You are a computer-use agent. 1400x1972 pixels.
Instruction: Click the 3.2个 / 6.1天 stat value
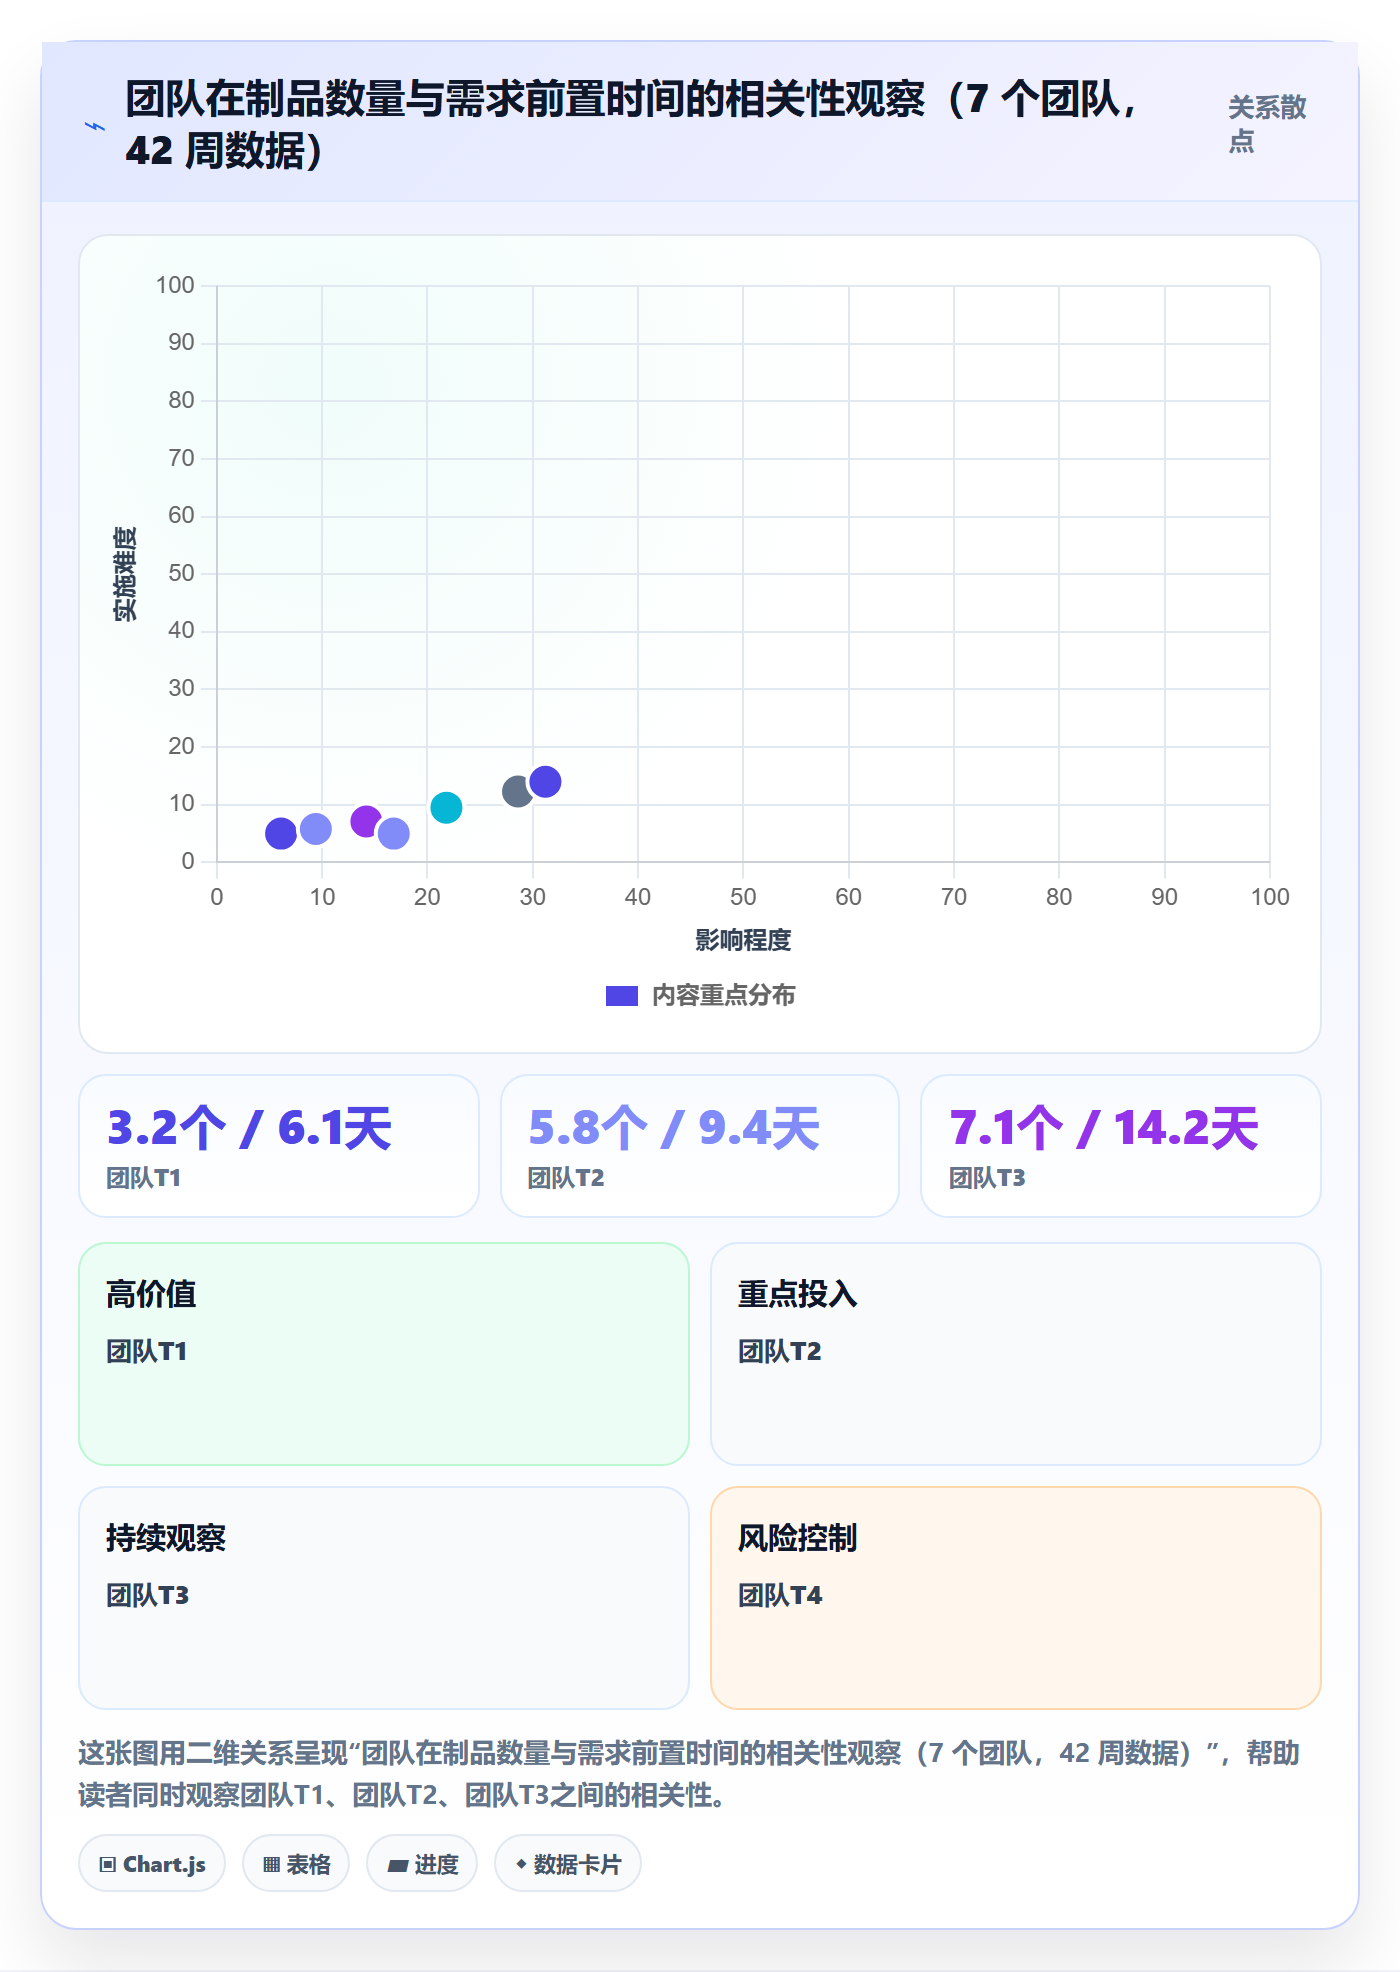pyautogui.click(x=249, y=1128)
